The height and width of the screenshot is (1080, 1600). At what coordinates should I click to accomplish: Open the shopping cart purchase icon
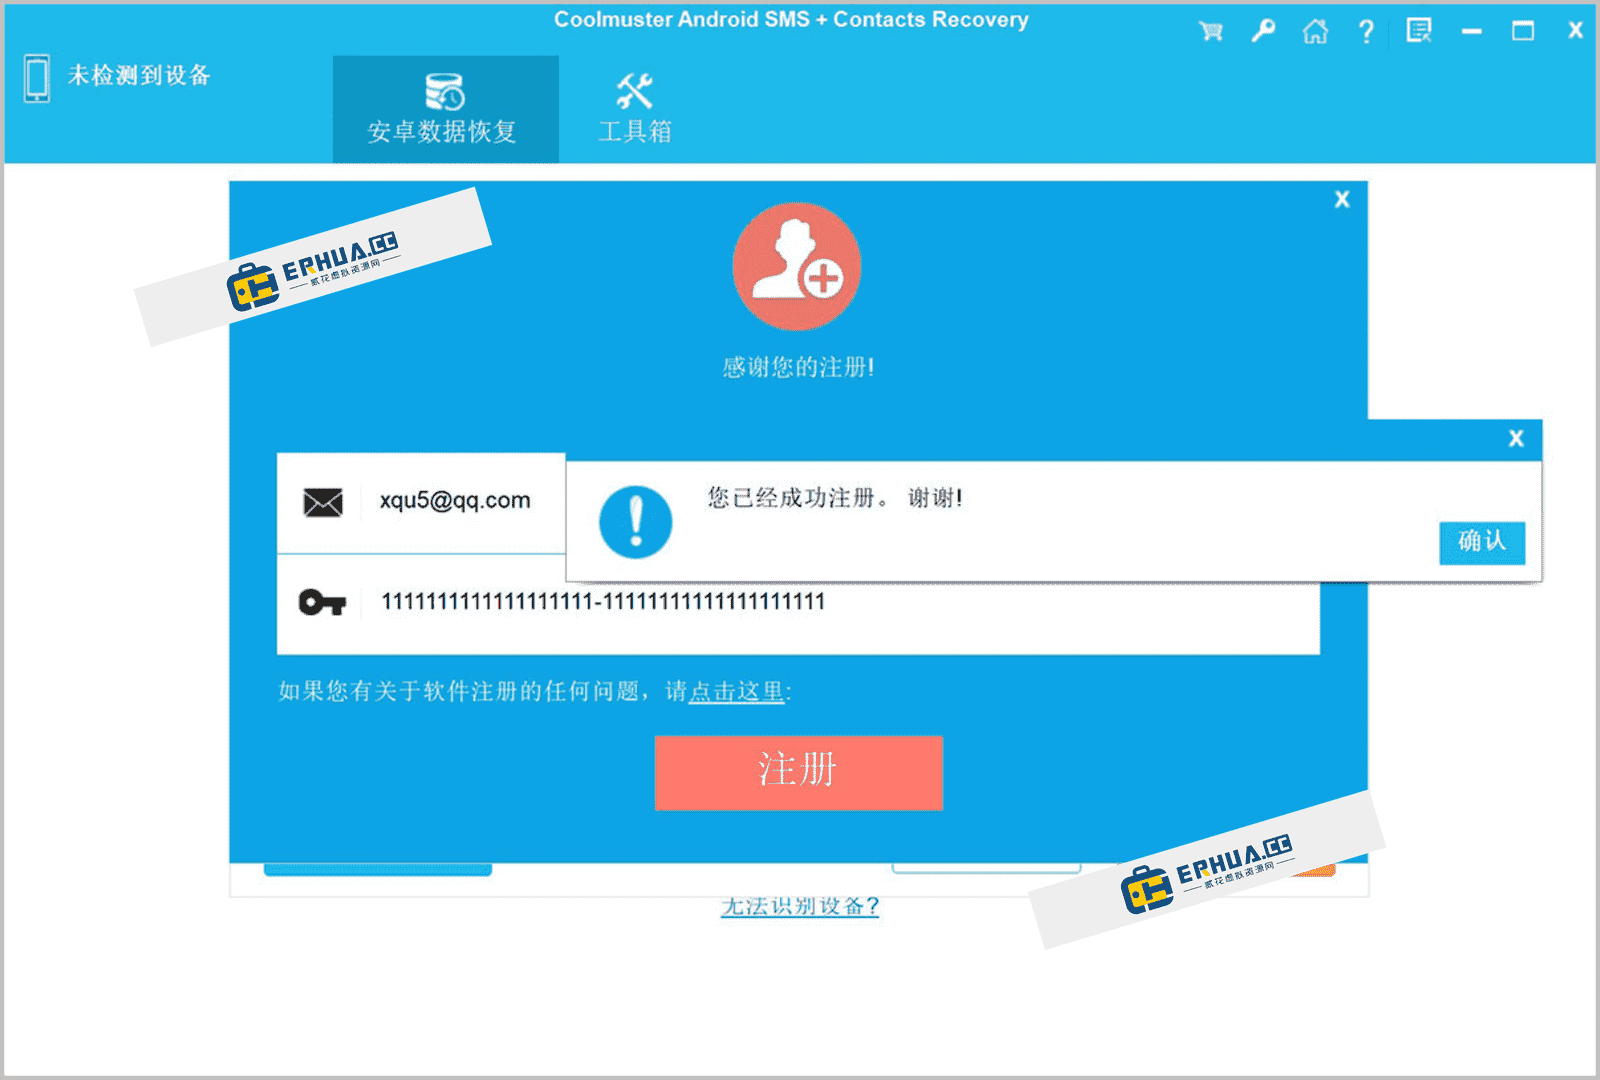[x=1211, y=31]
